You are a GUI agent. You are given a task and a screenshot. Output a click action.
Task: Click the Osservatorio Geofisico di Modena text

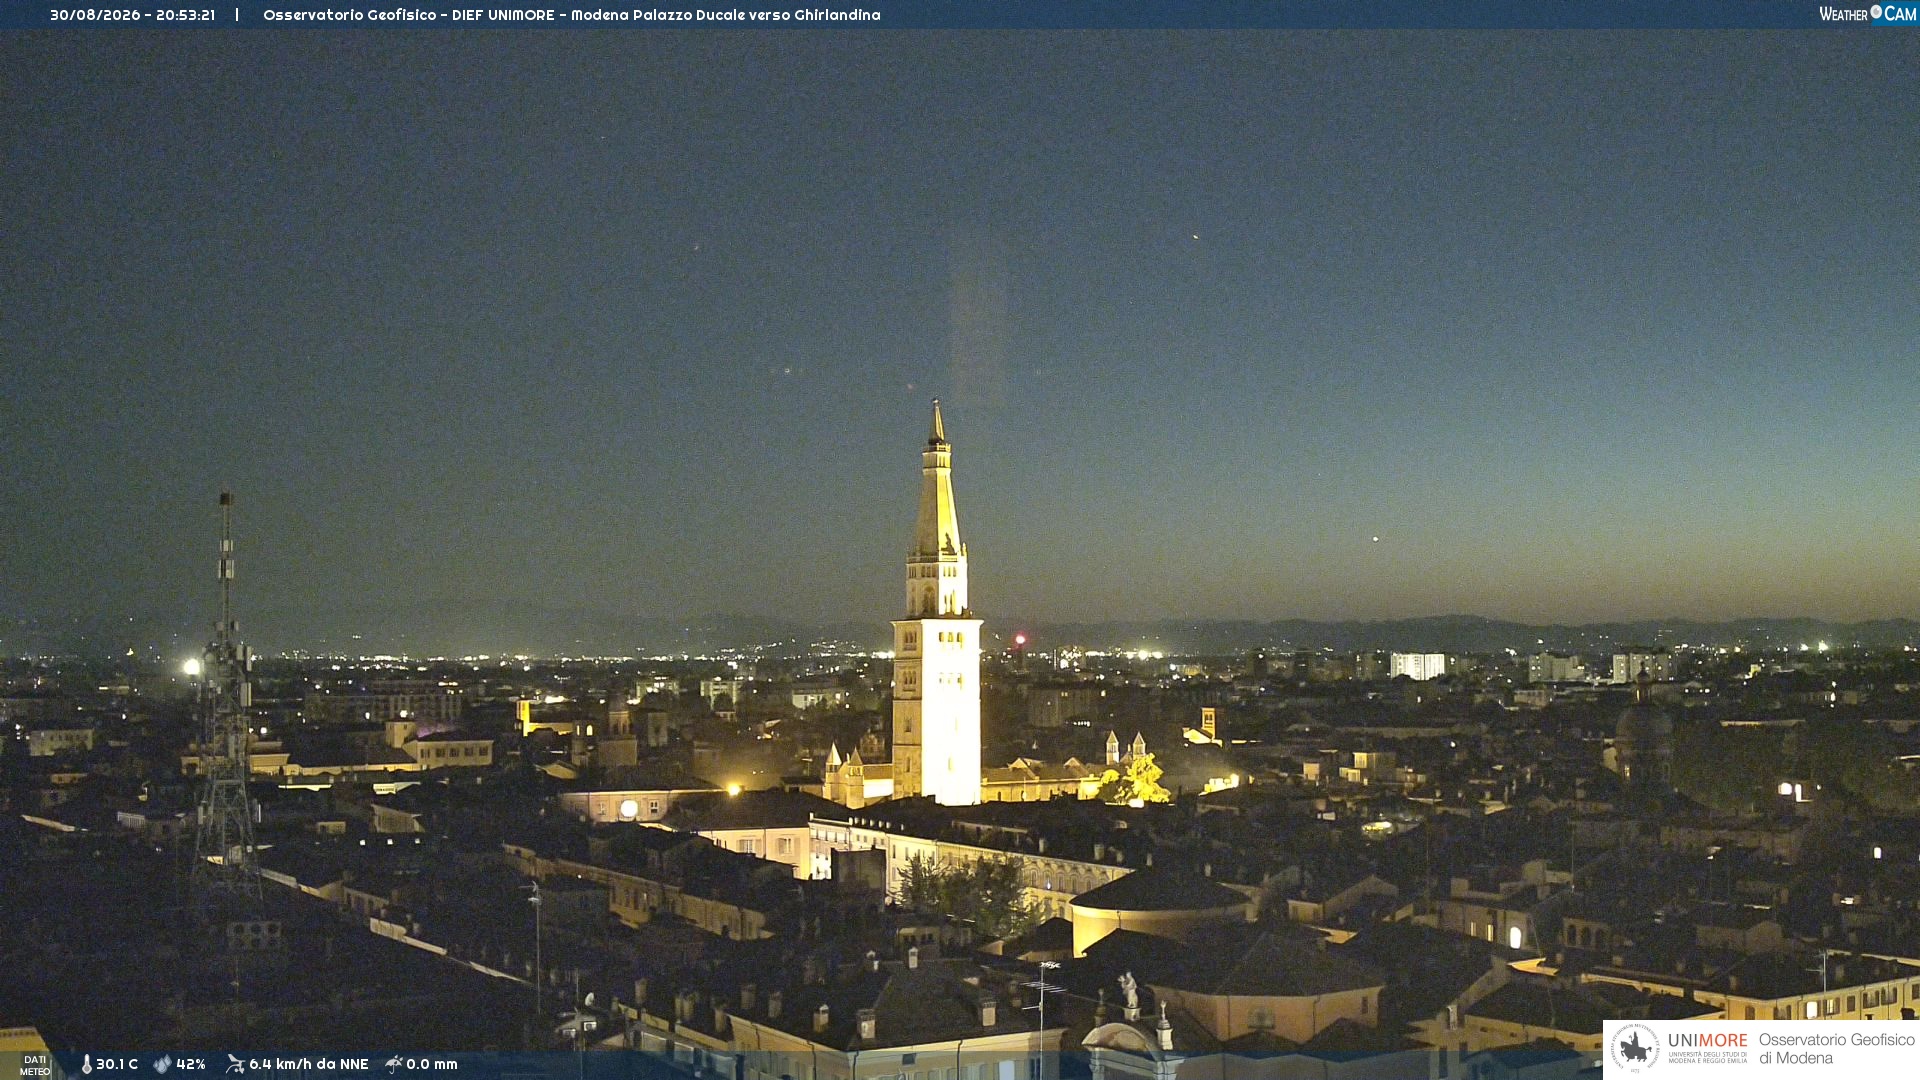(x=1836, y=1048)
